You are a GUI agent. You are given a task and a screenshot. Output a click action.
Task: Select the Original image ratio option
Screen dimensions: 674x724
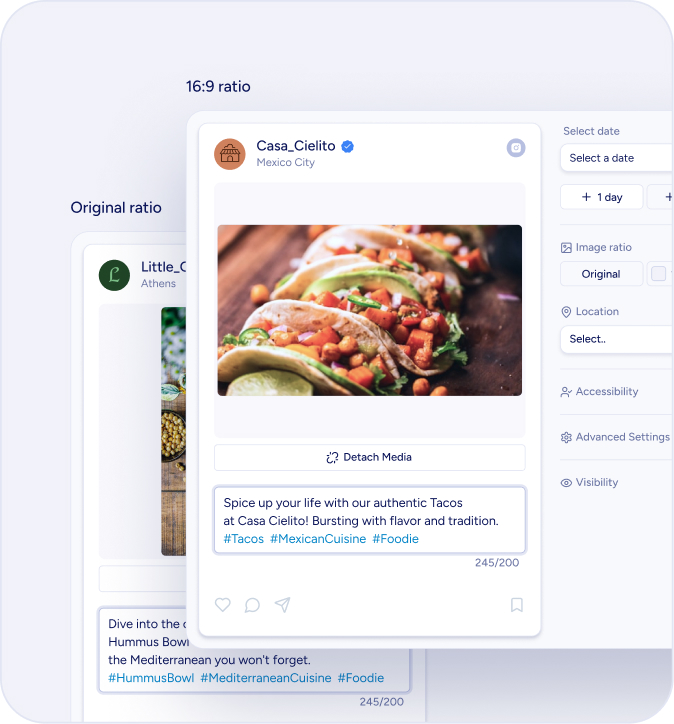tap(601, 274)
